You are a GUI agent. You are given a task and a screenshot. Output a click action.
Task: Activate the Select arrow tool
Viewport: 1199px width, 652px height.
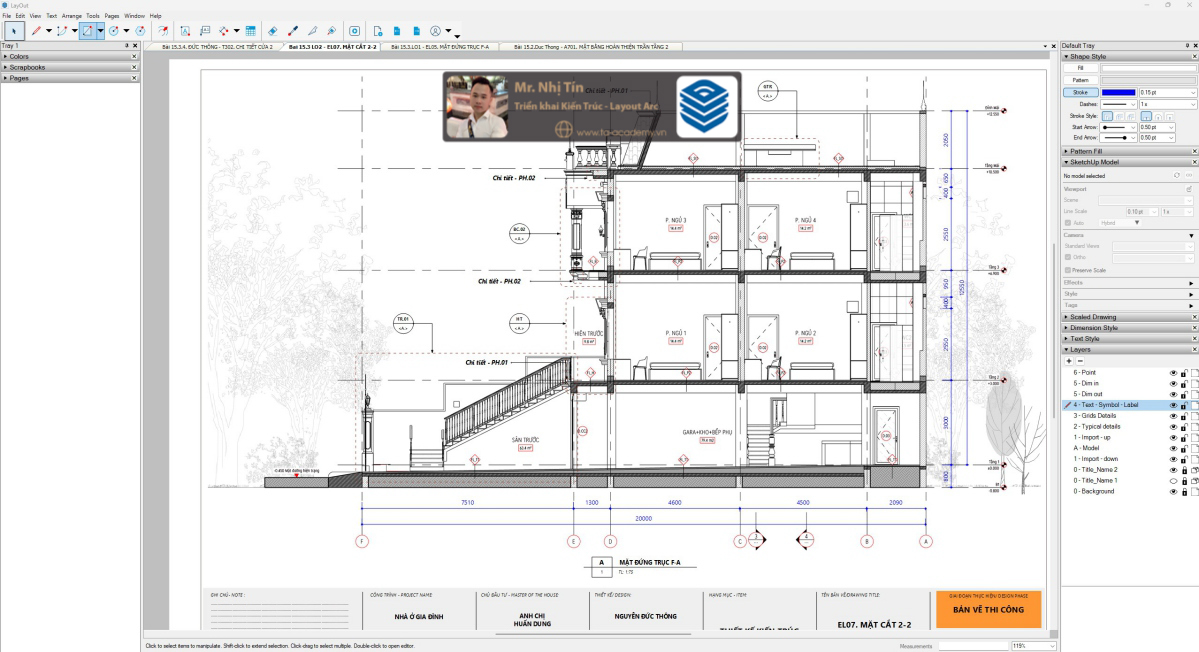14,31
